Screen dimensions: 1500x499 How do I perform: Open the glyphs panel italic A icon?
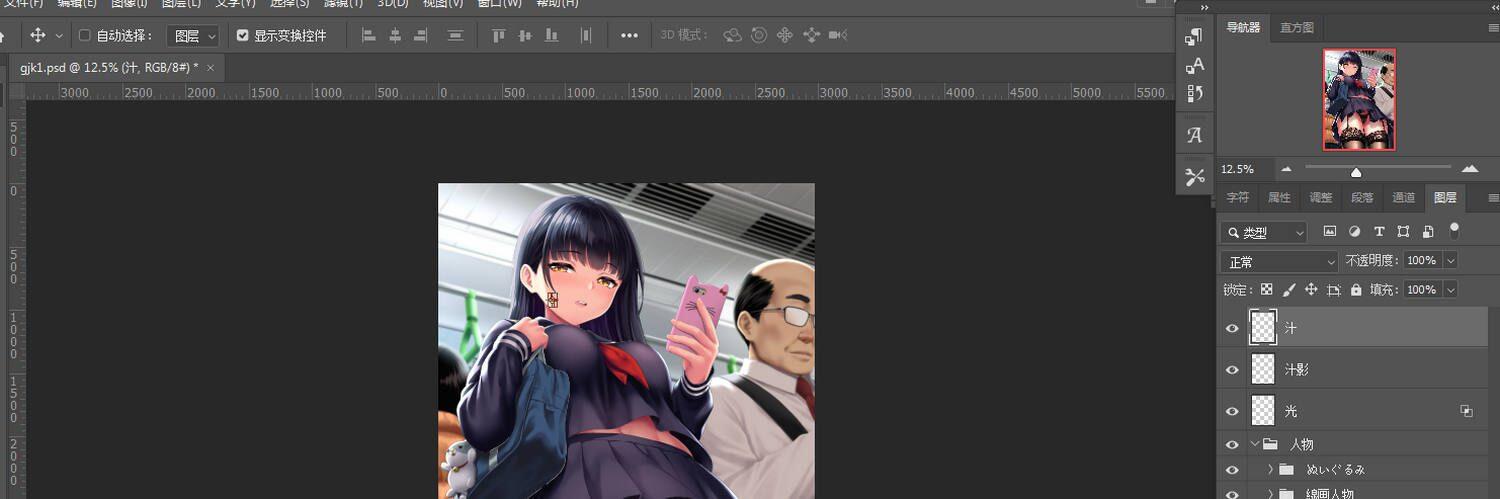[1194, 135]
